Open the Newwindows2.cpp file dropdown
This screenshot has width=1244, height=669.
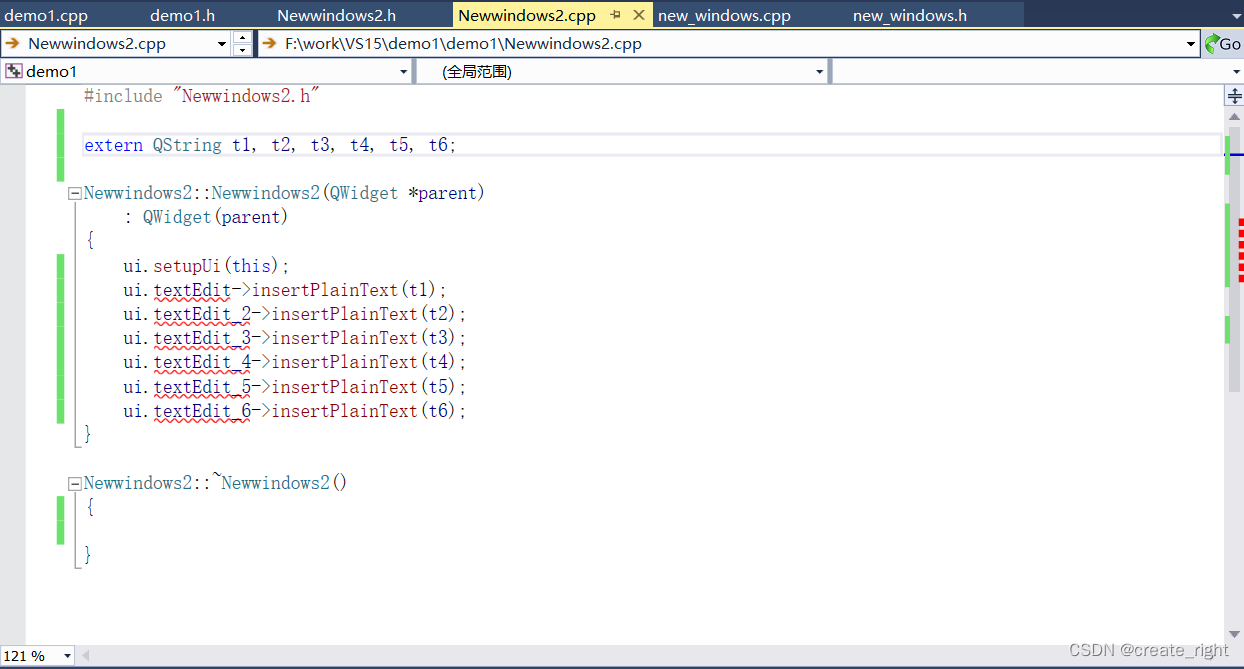click(x=223, y=43)
